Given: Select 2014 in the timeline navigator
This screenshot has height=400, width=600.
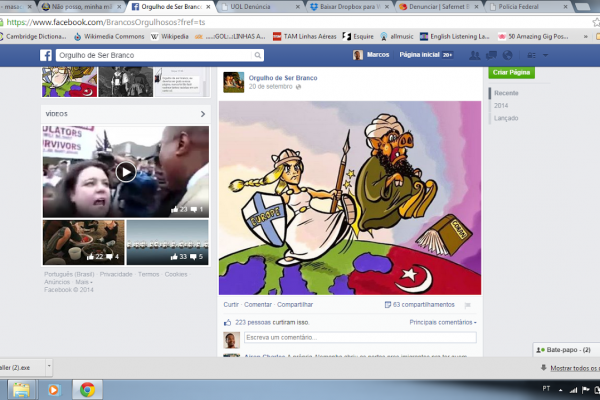Looking at the screenshot, I should point(501,106).
